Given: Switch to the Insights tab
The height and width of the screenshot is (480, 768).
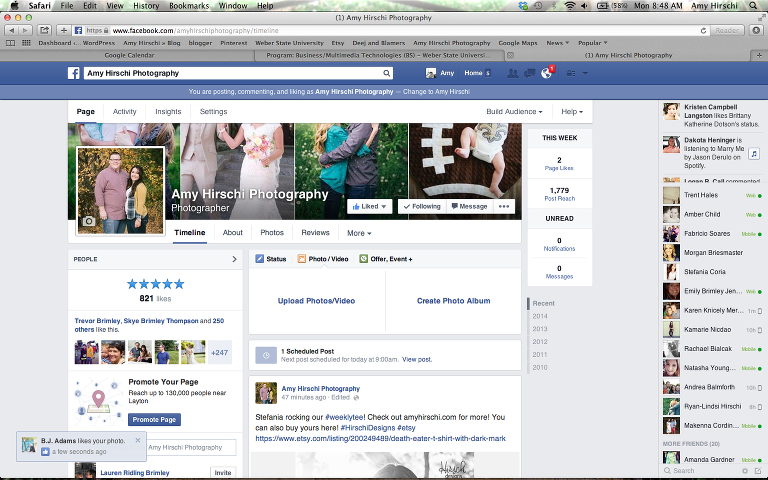Looking at the screenshot, I should 168,112.
